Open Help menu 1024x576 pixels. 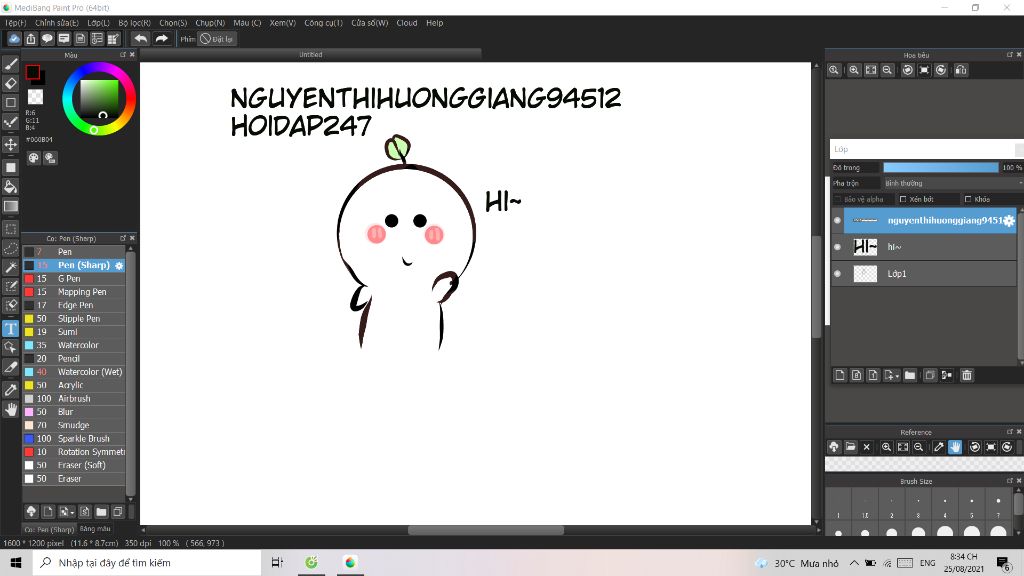434,23
